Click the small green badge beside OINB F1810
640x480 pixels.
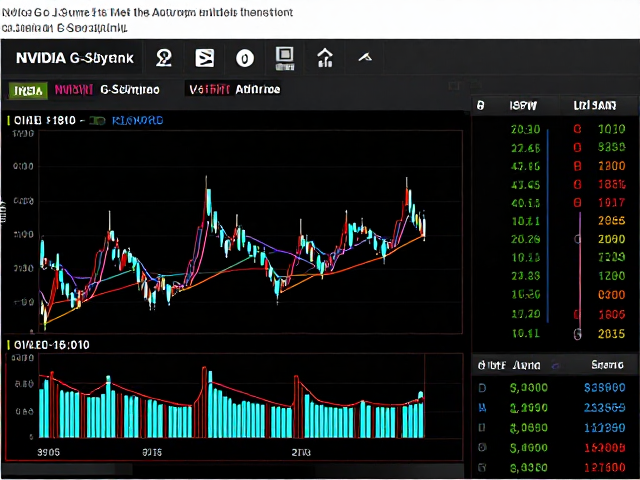tap(98, 121)
